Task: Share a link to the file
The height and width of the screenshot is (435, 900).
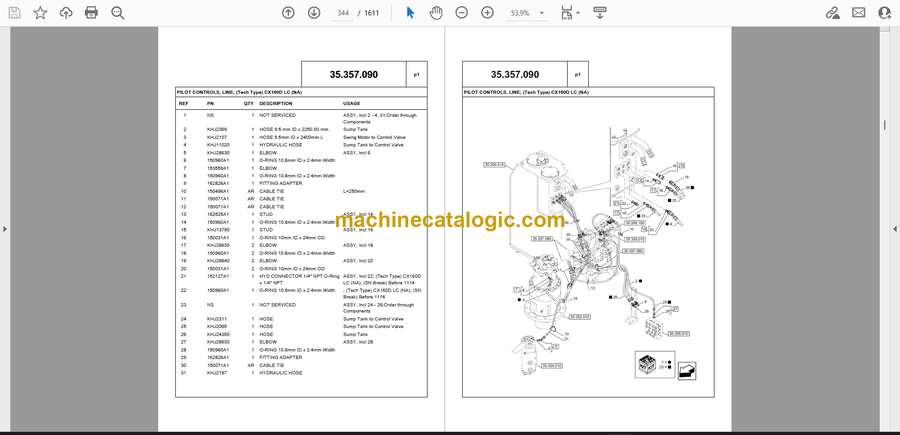Action: click(832, 13)
